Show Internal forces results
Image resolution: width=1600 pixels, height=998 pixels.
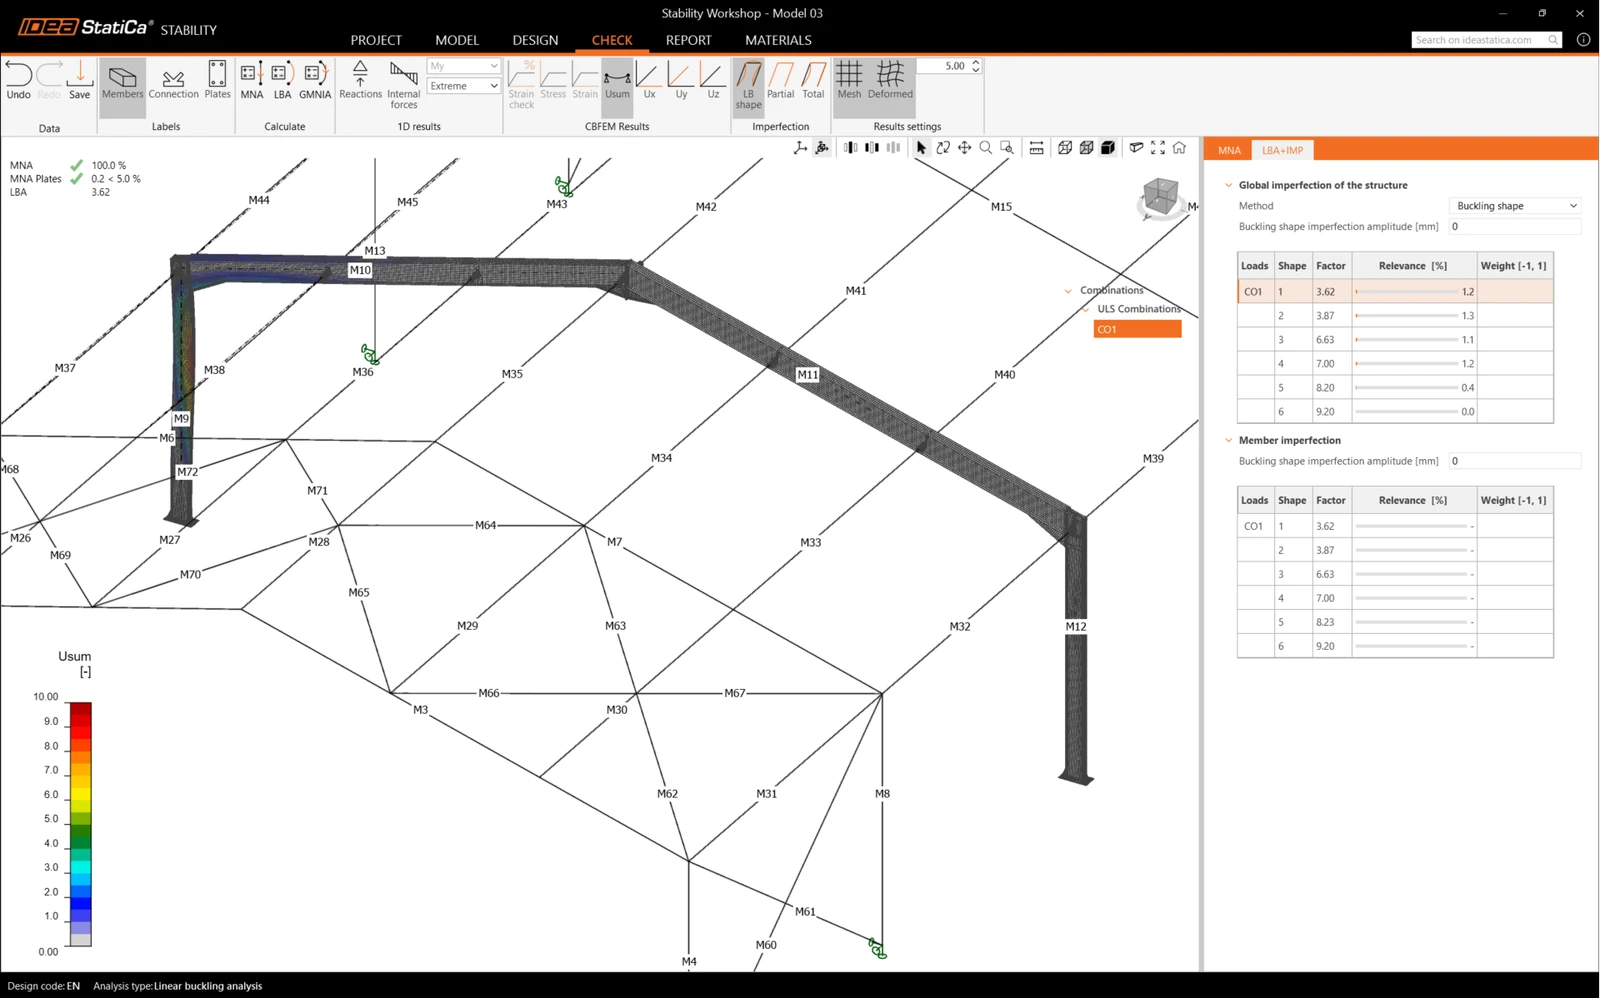click(403, 85)
